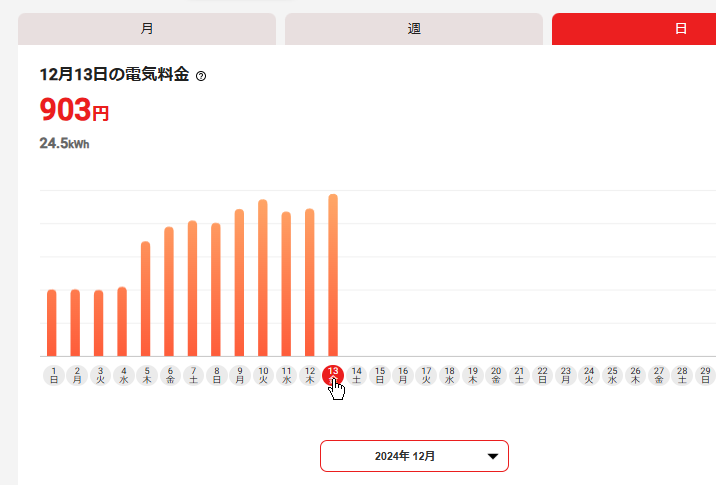Select day 29 (日) on the date axis

(x=706, y=375)
